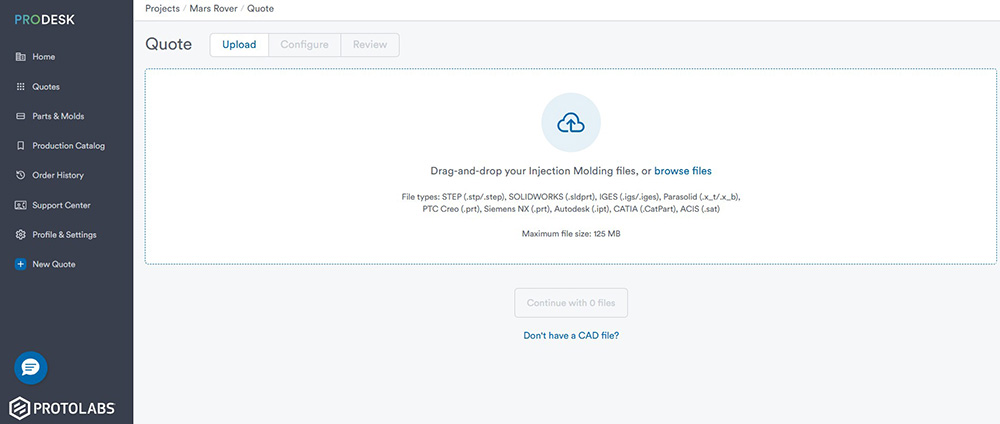The height and width of the screenshot is (424, 1000).
Task: Click the ProDesk logo
Action: [45, 20]
